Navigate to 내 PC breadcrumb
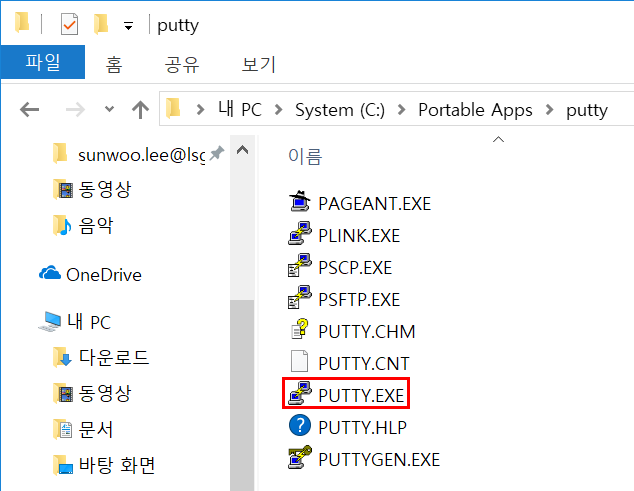Viewport: 634px width, 491px height. (240, 109)
